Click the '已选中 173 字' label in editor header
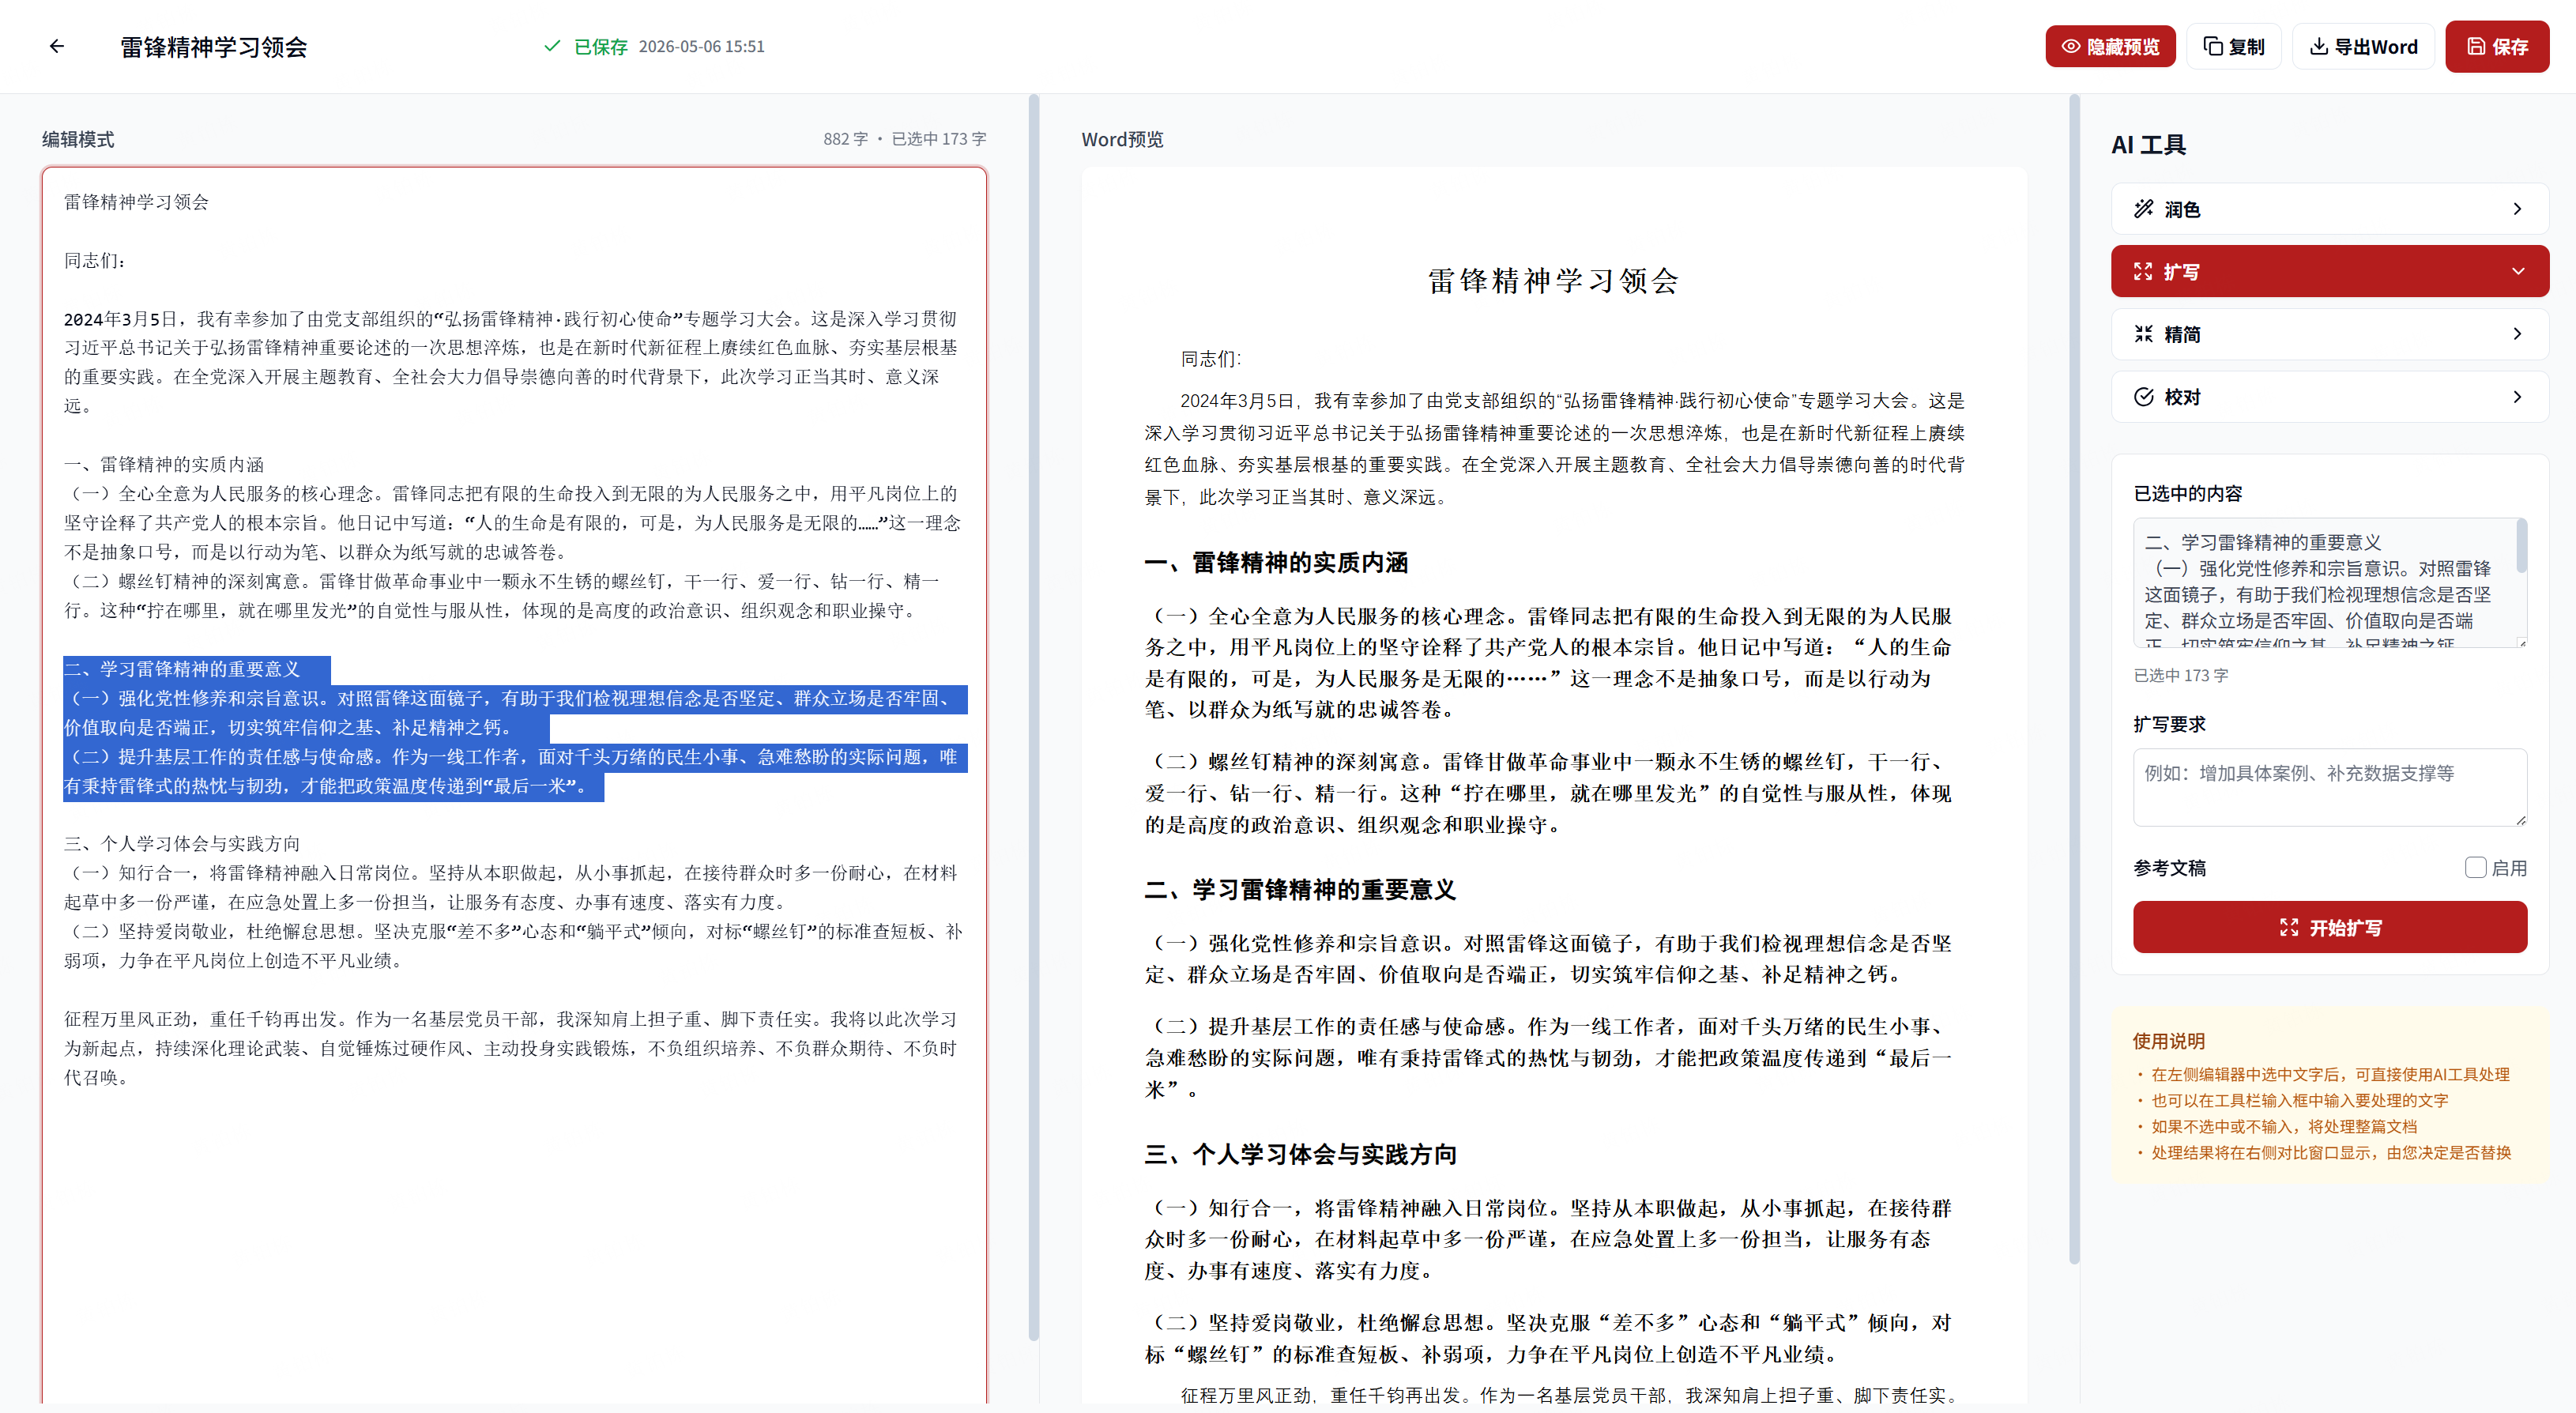 938,139
